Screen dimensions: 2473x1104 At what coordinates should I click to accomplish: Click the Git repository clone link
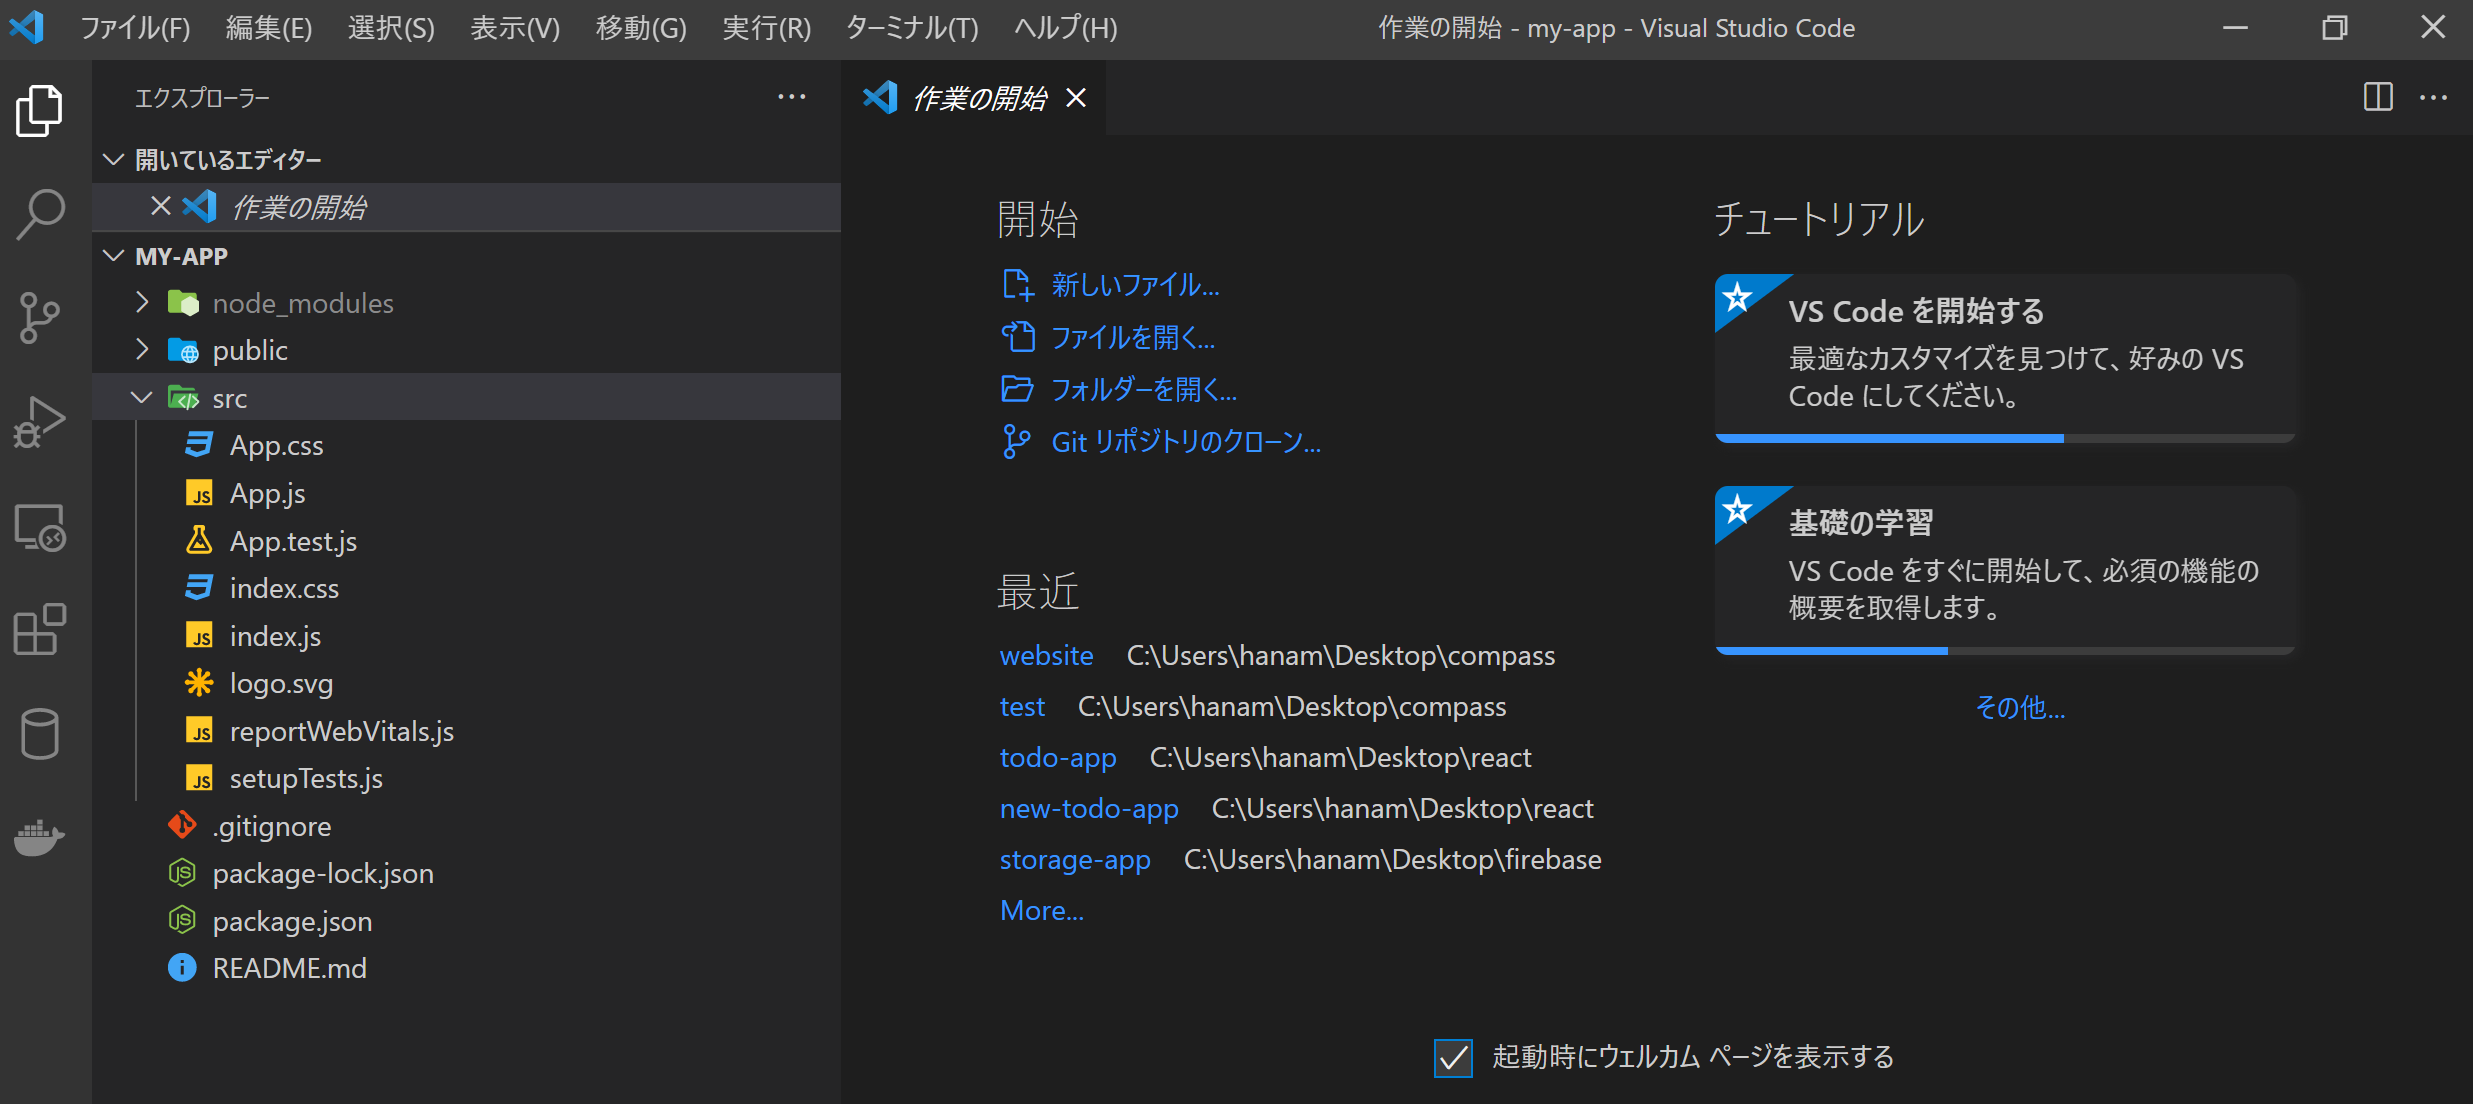pos(1185,442)
